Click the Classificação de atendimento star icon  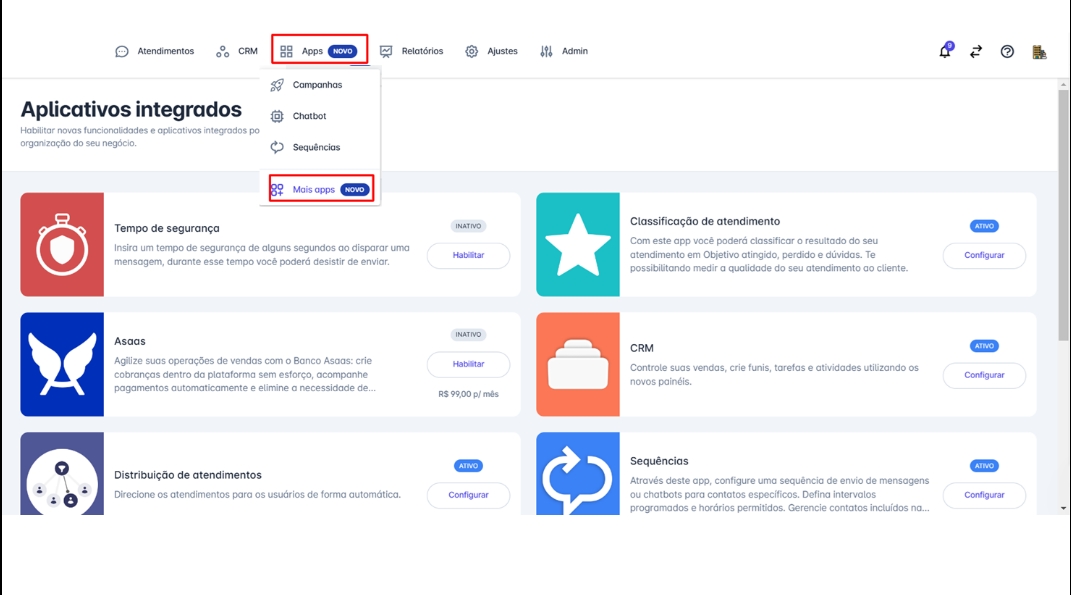(577, 245)
